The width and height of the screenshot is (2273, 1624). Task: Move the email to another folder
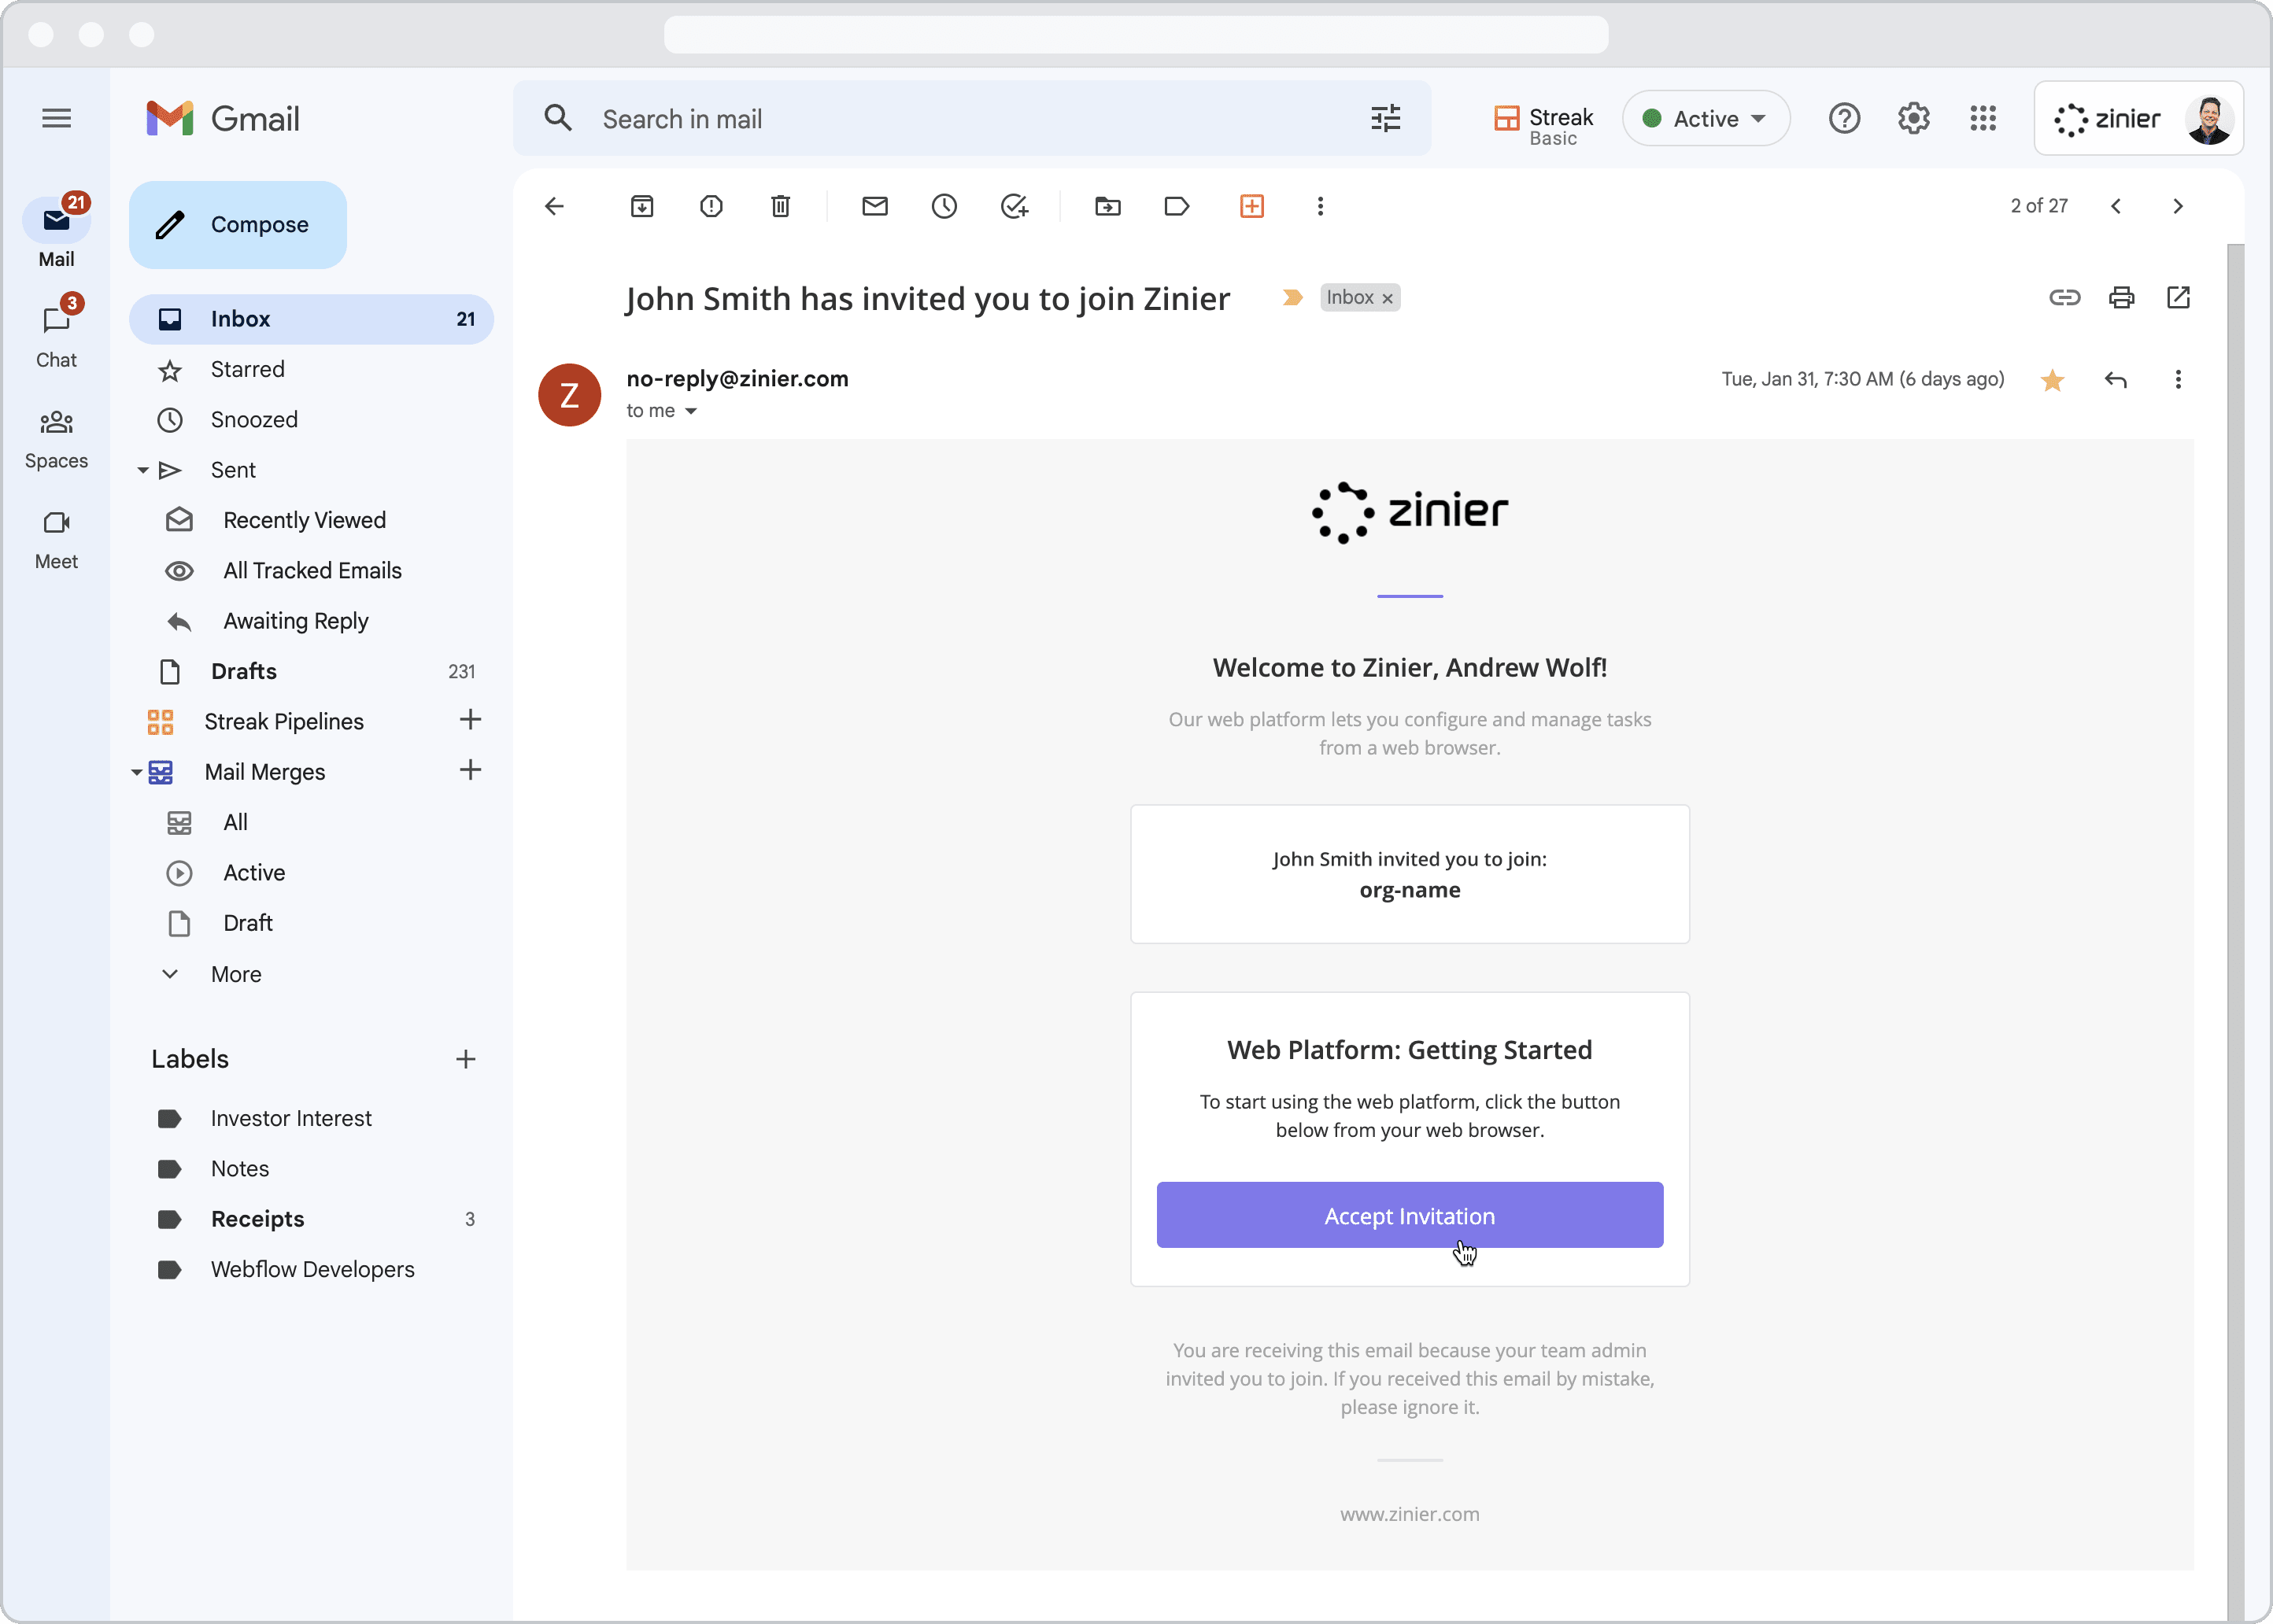[x=1108, y=206]
